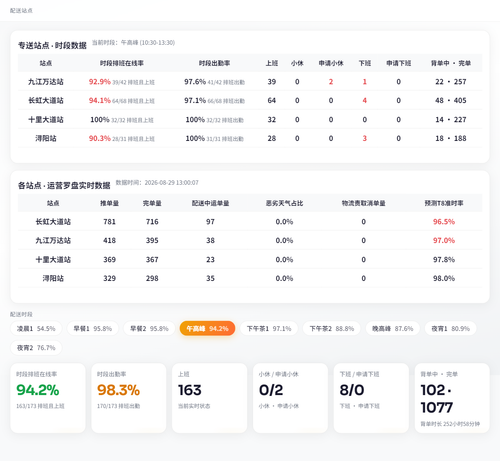Switch to the 晚高峰 87.6% slot
Screen dimensions: 500x461
[x=393, y=329]
